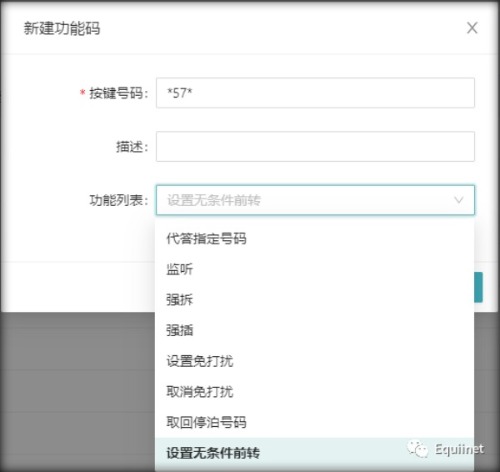Viewport: 500px width, 472px height.
Task: Collapse the 功能列表 dropdown using the chevron arrow
Action: [459, 200]
